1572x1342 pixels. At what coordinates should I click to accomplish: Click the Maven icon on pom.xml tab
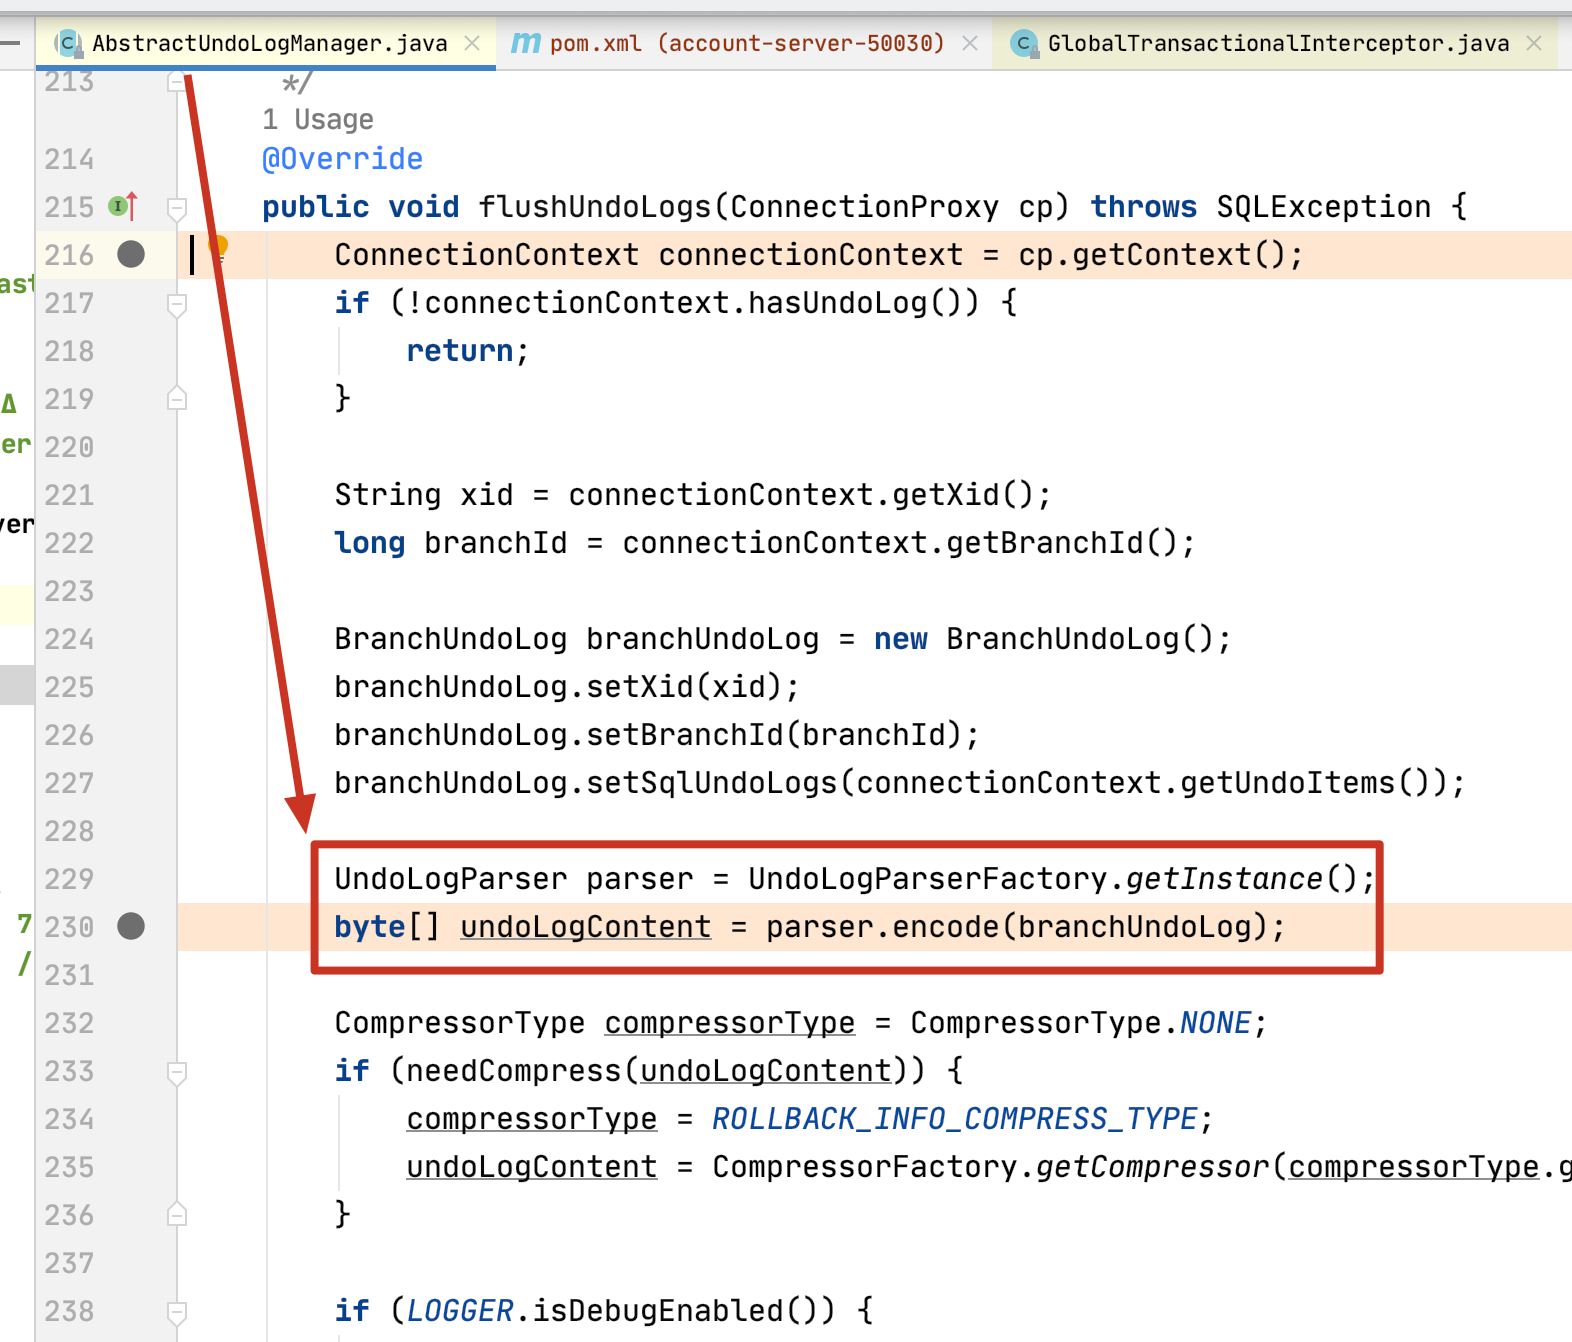coord(526,43)
